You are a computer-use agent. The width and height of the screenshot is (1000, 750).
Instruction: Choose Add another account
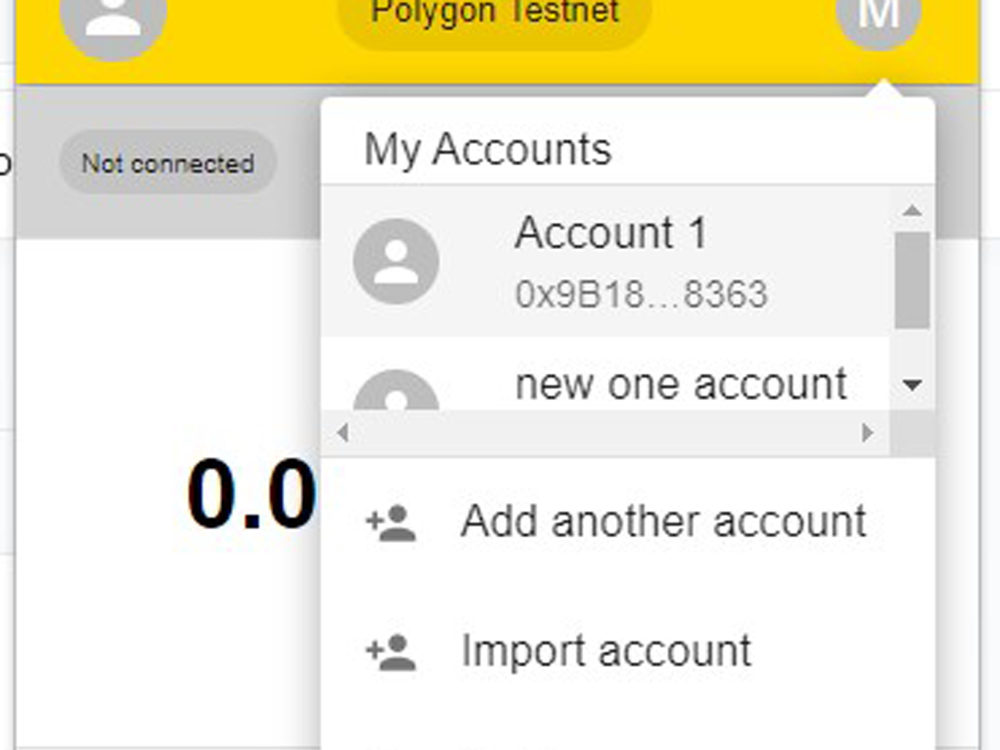pos(628,522)
